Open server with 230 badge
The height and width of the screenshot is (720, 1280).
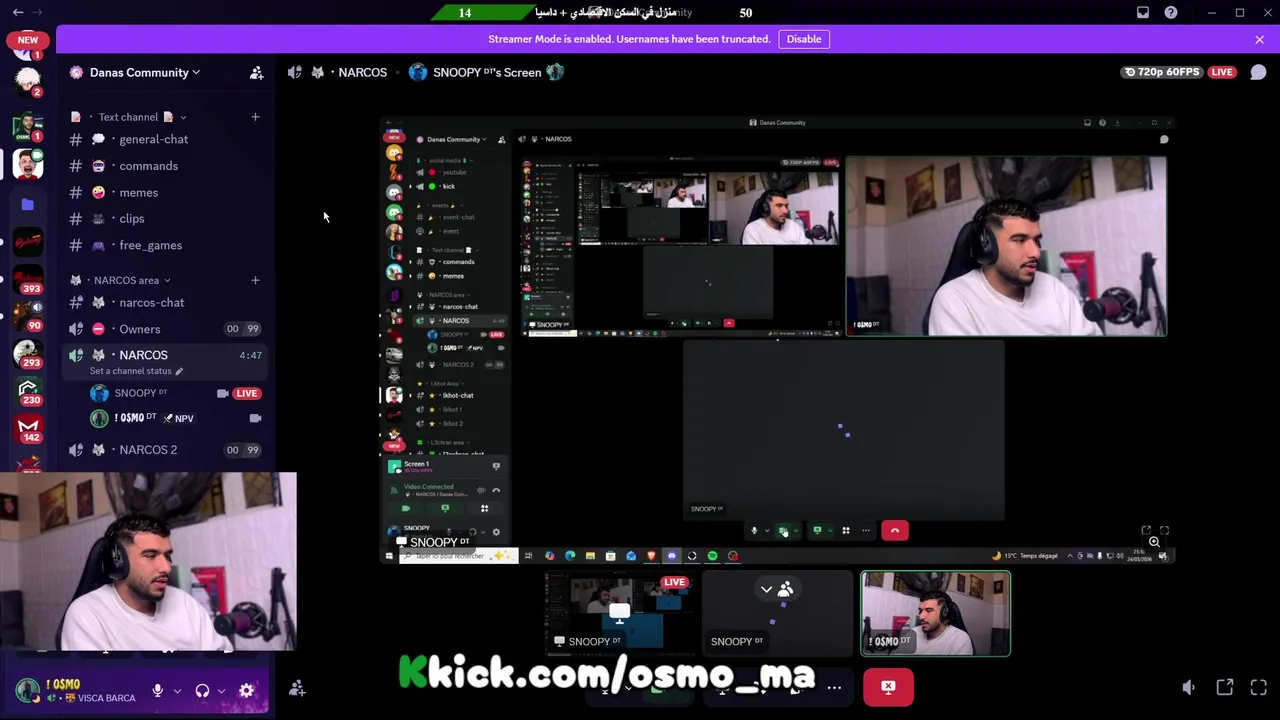tap(28, 391)
